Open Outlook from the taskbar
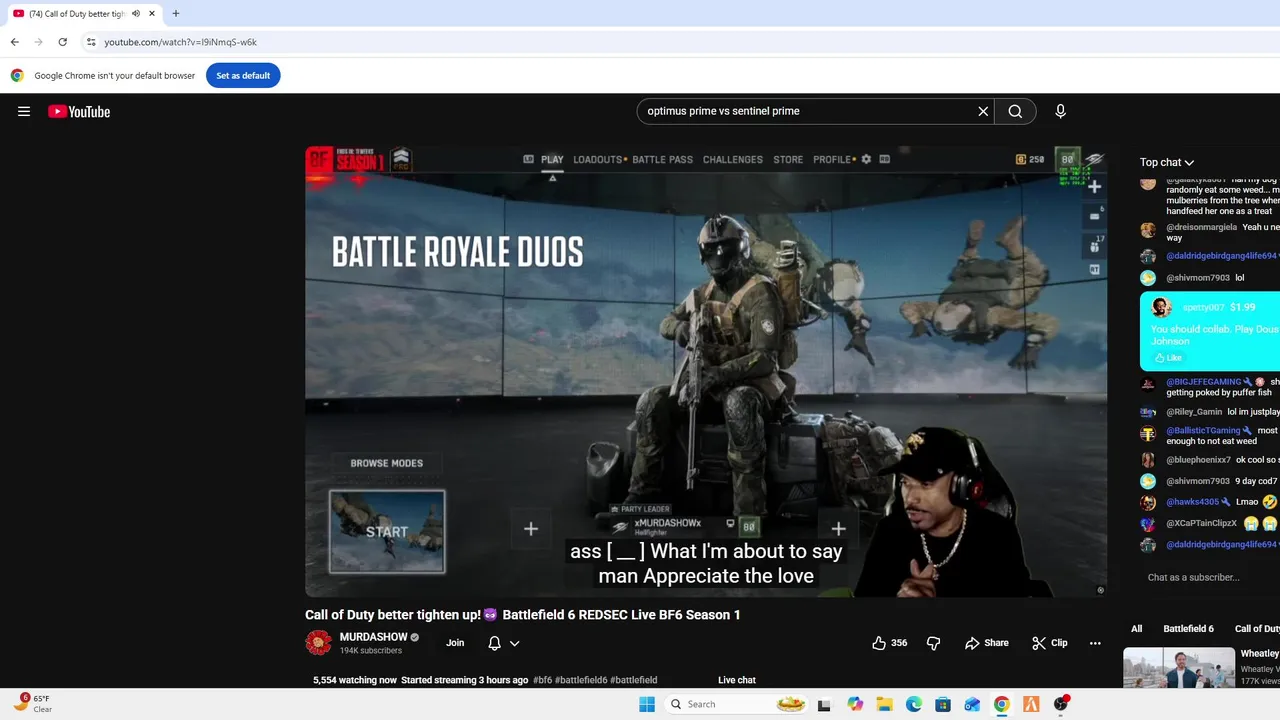 (972, 704)
